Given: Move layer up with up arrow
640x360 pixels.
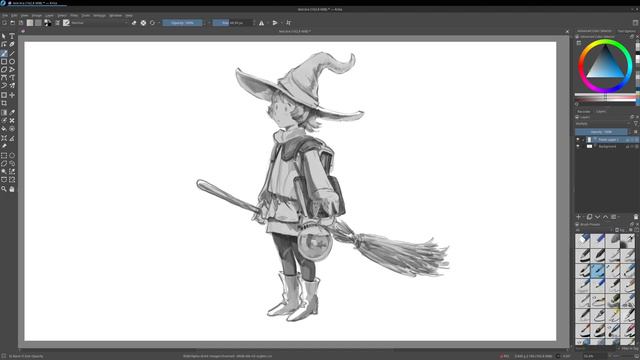Looking at the screenshot, I should coord(606,217).
